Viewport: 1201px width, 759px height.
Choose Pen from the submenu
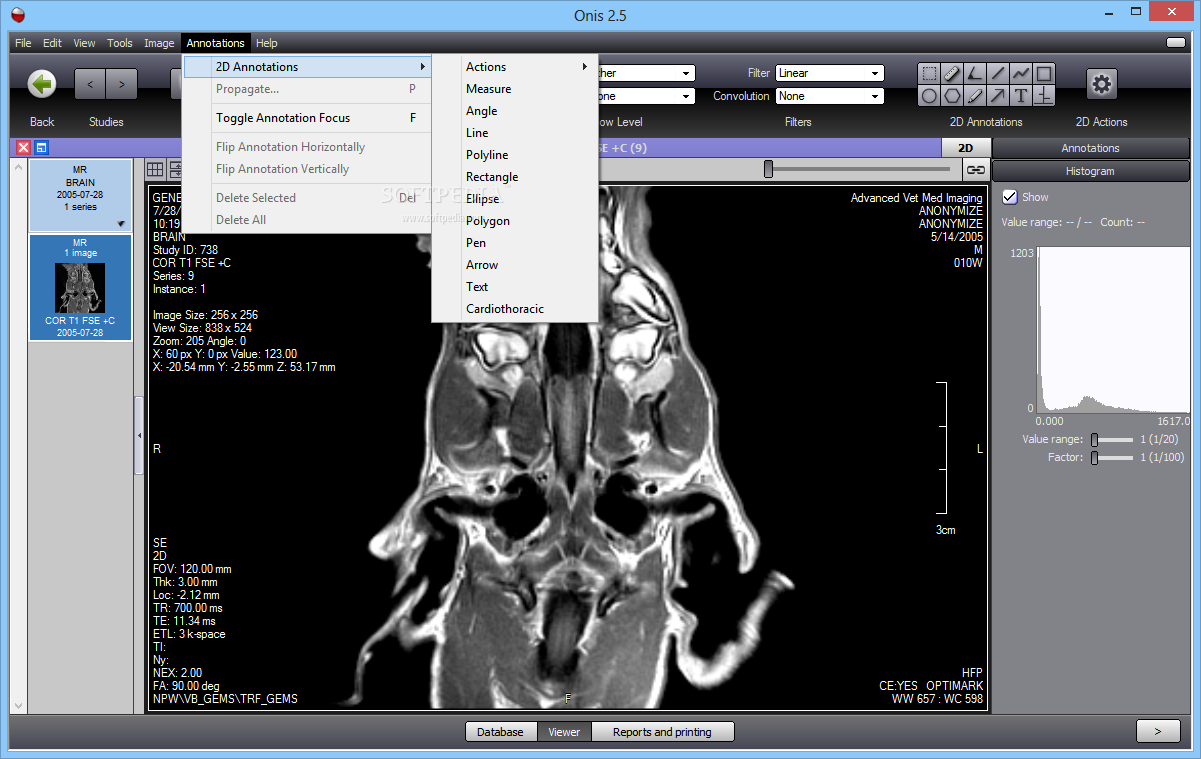pyautogui.click(x=515, y=243)
